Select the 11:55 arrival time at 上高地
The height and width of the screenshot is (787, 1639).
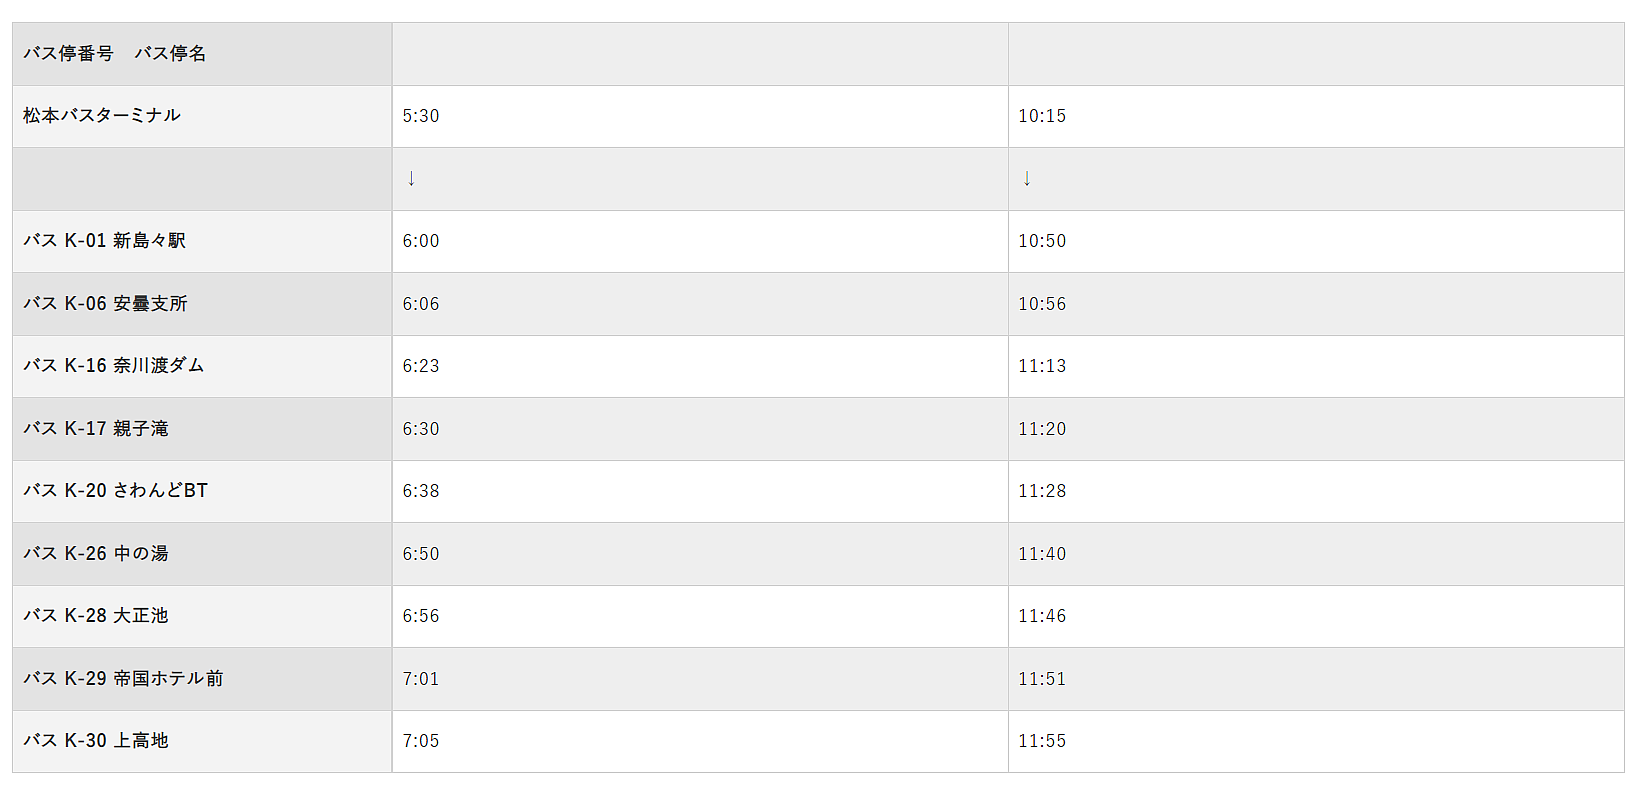[1042, 741]
